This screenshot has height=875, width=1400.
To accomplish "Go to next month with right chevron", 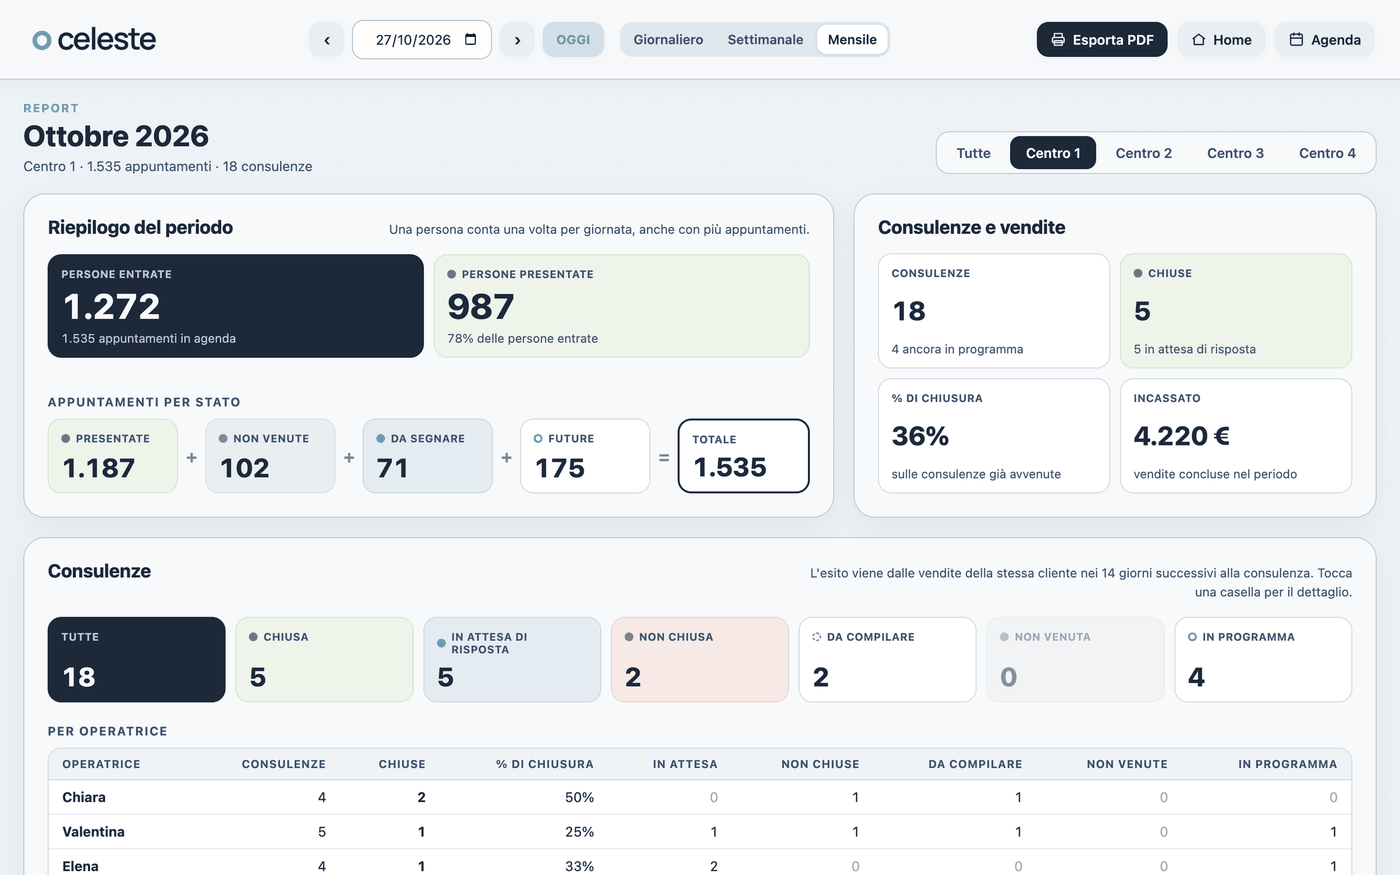I will pyautogui.click(x=517, y=40).
